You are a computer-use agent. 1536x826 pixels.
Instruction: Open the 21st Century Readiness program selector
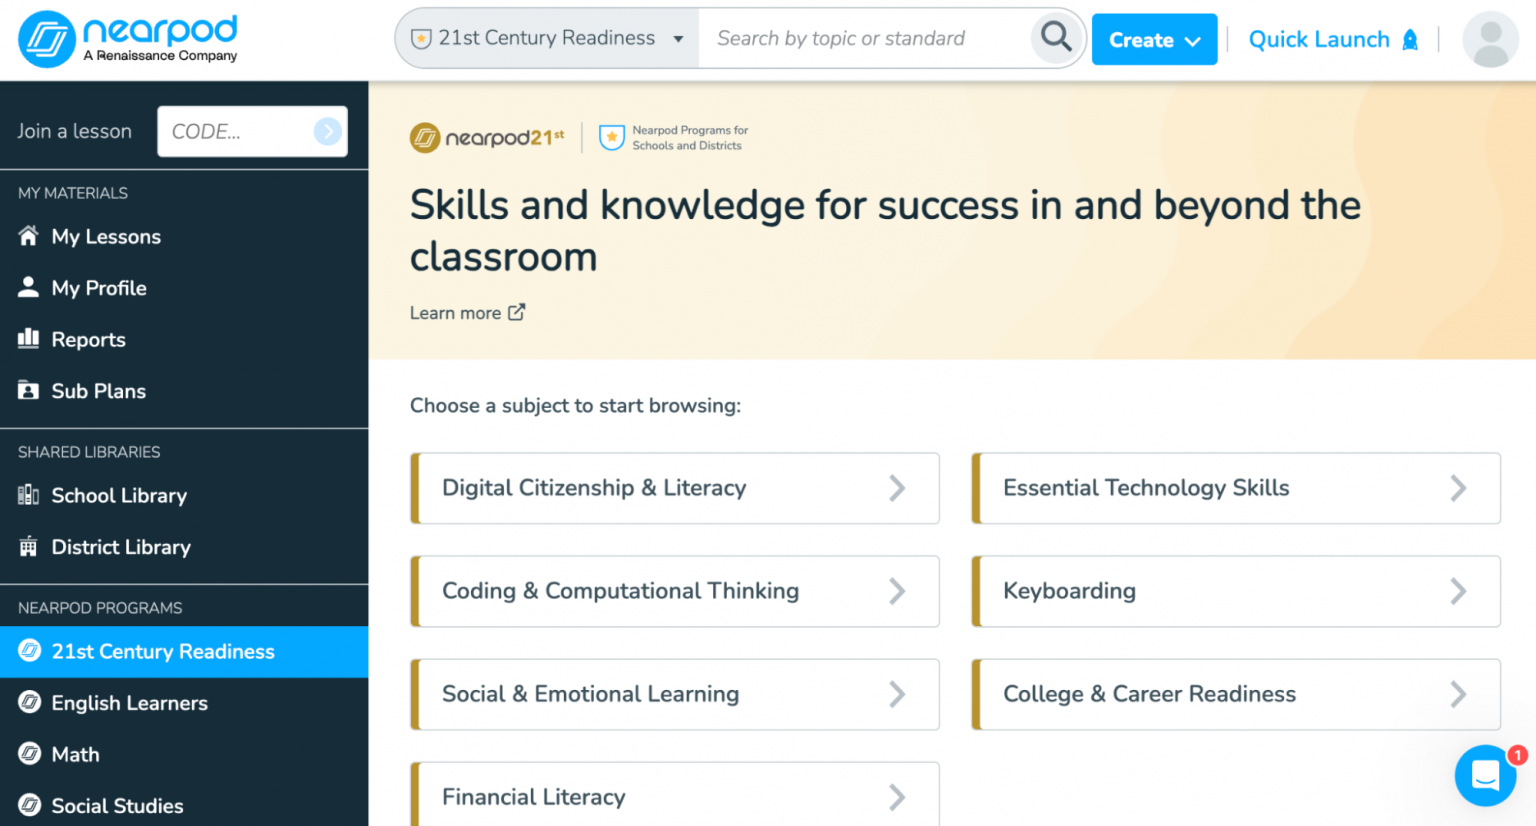coord(545,37)
